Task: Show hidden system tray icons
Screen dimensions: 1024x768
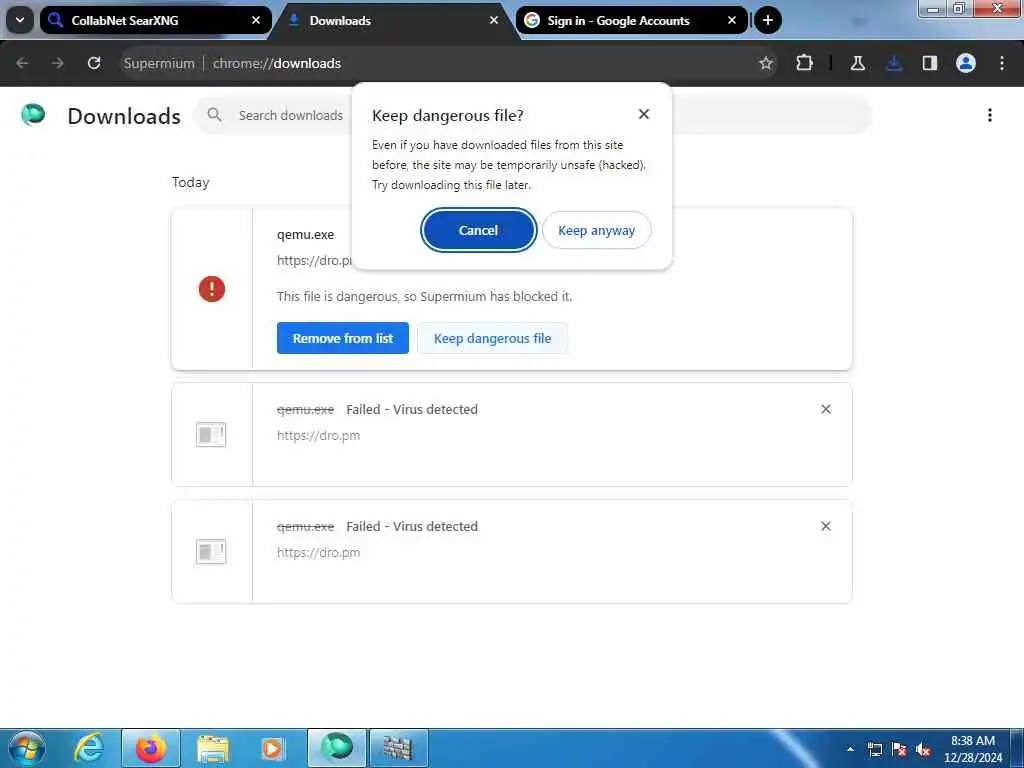Action: click(x=850, y=749)
